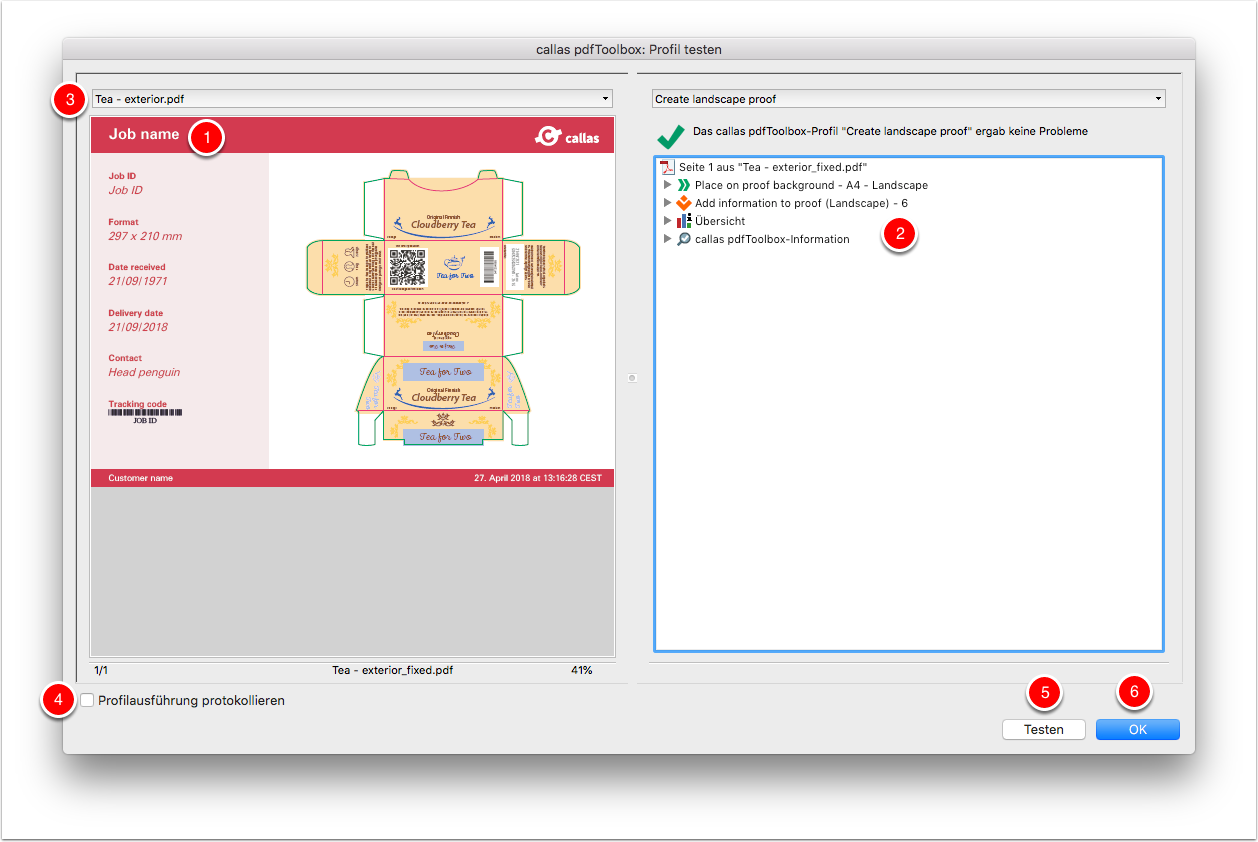Enable the Profilausführung protokollieren checkbox
Screen dimensions: 1258x842
point(88,701)
